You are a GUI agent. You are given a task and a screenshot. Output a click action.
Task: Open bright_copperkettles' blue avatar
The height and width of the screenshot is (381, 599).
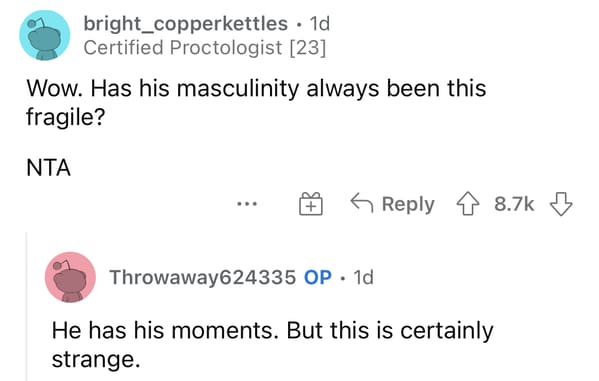(45, 35)
